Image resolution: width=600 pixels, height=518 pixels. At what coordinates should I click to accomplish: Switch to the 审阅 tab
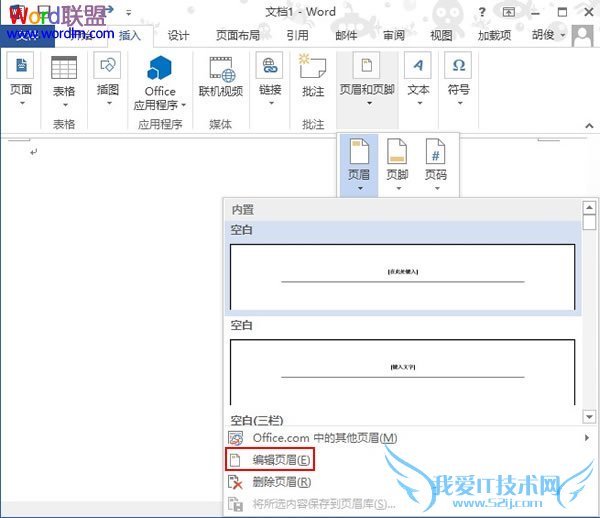click(394, 36)
